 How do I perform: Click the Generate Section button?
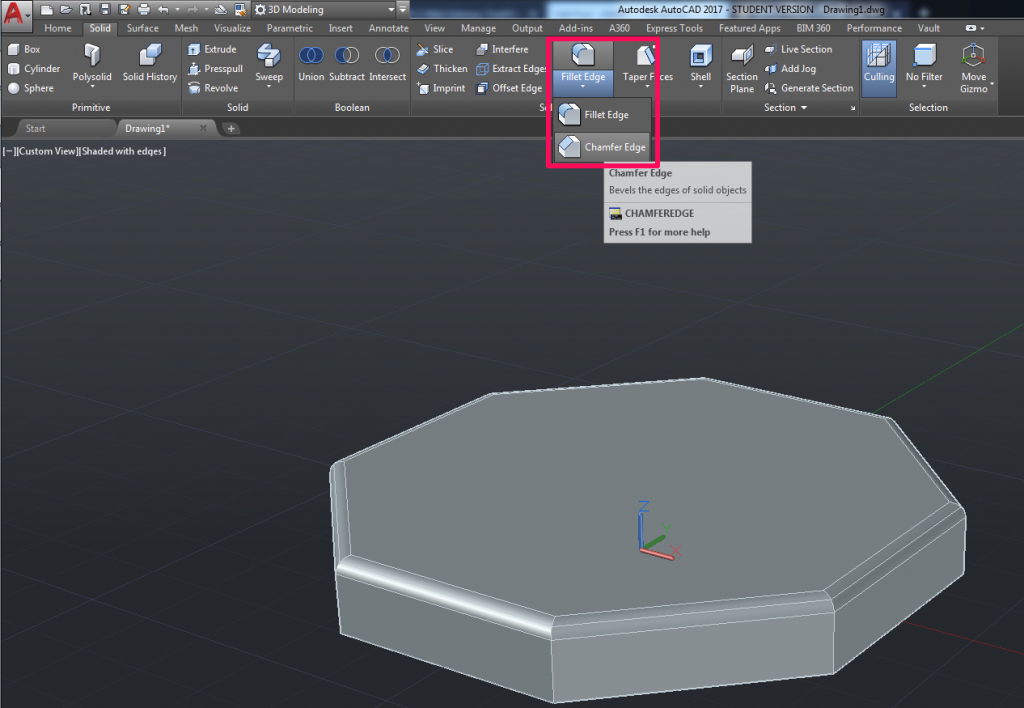(x=811, y=88)
